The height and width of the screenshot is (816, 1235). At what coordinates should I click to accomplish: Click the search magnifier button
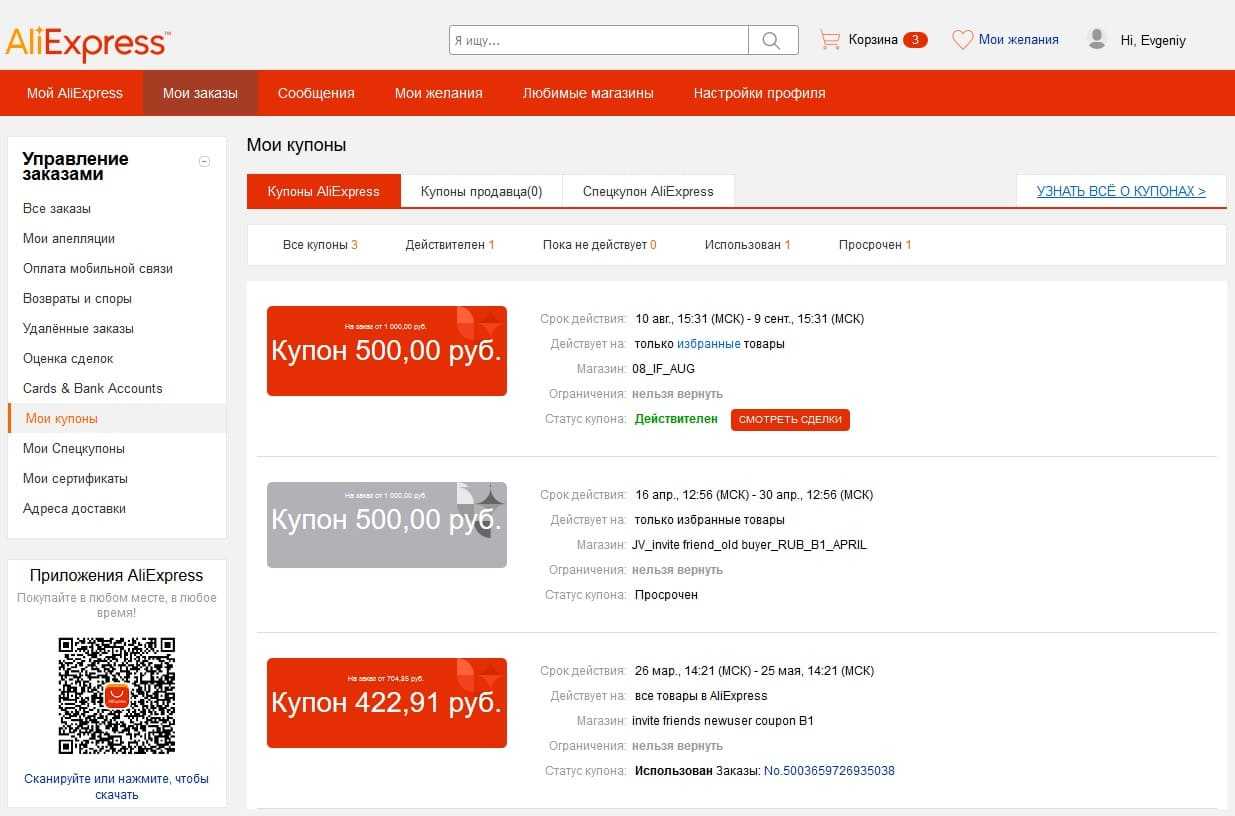(773, 40)
